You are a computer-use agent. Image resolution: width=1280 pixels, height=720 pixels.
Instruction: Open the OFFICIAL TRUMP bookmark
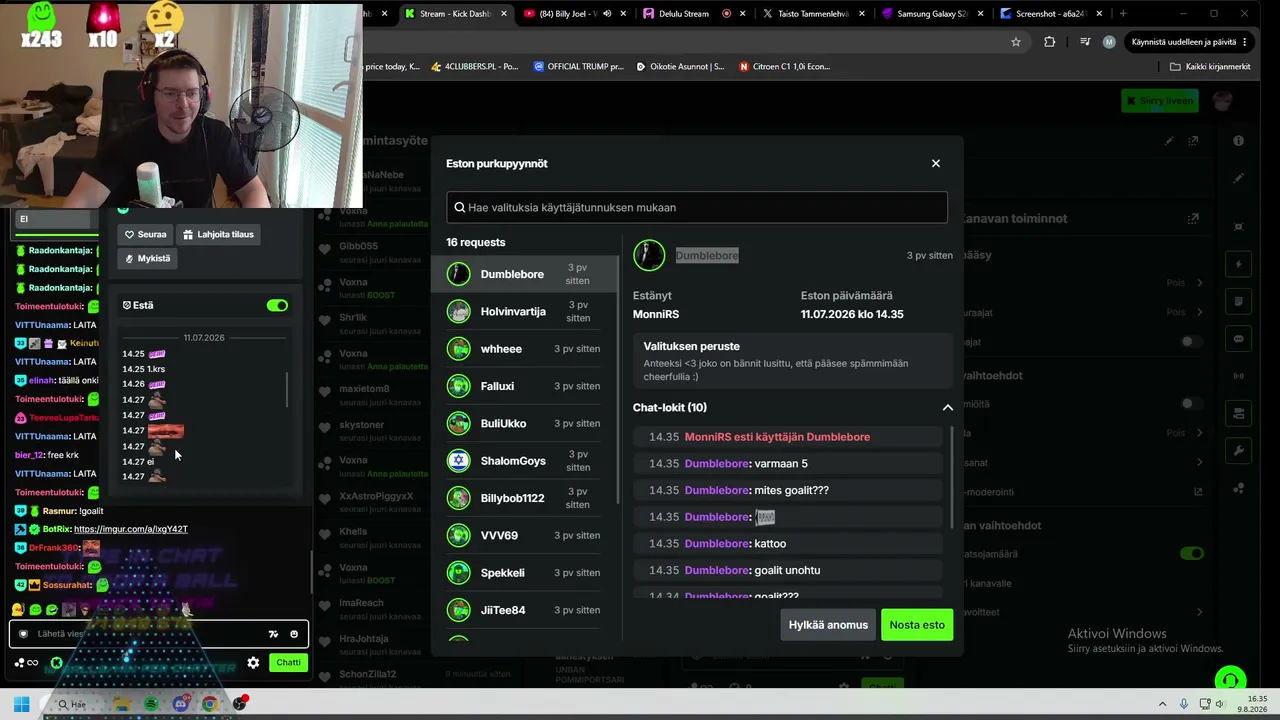click(x=578, y=66)
